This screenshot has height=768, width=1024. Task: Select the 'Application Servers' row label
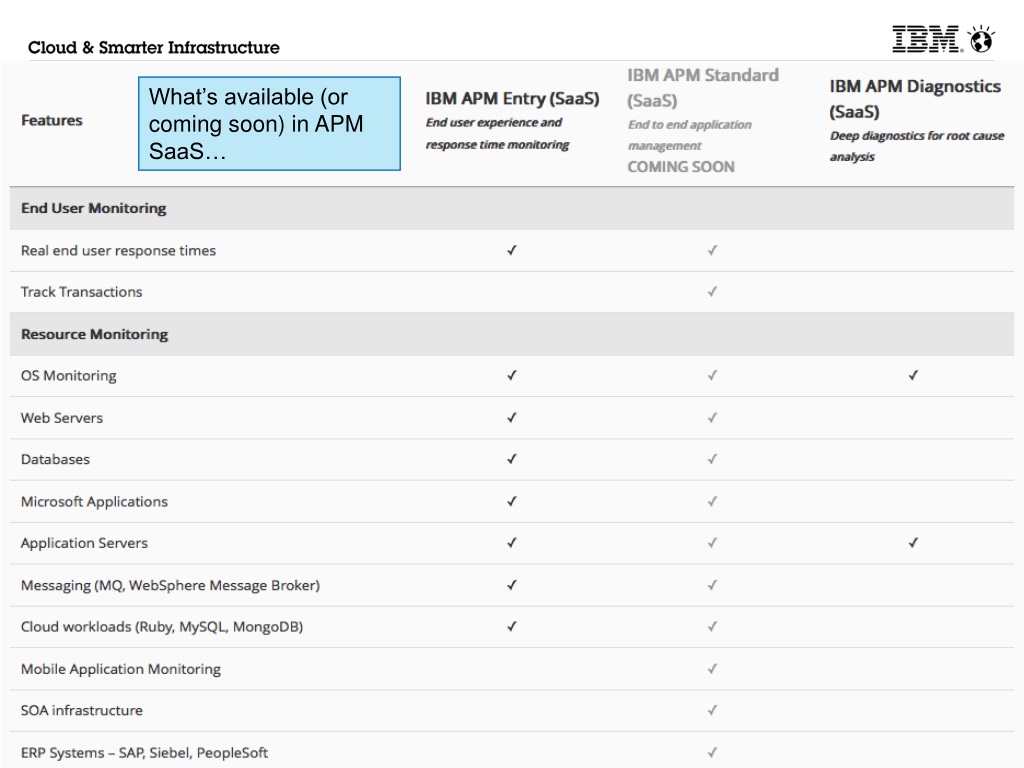pyautogui.click(x=84, y=543)
